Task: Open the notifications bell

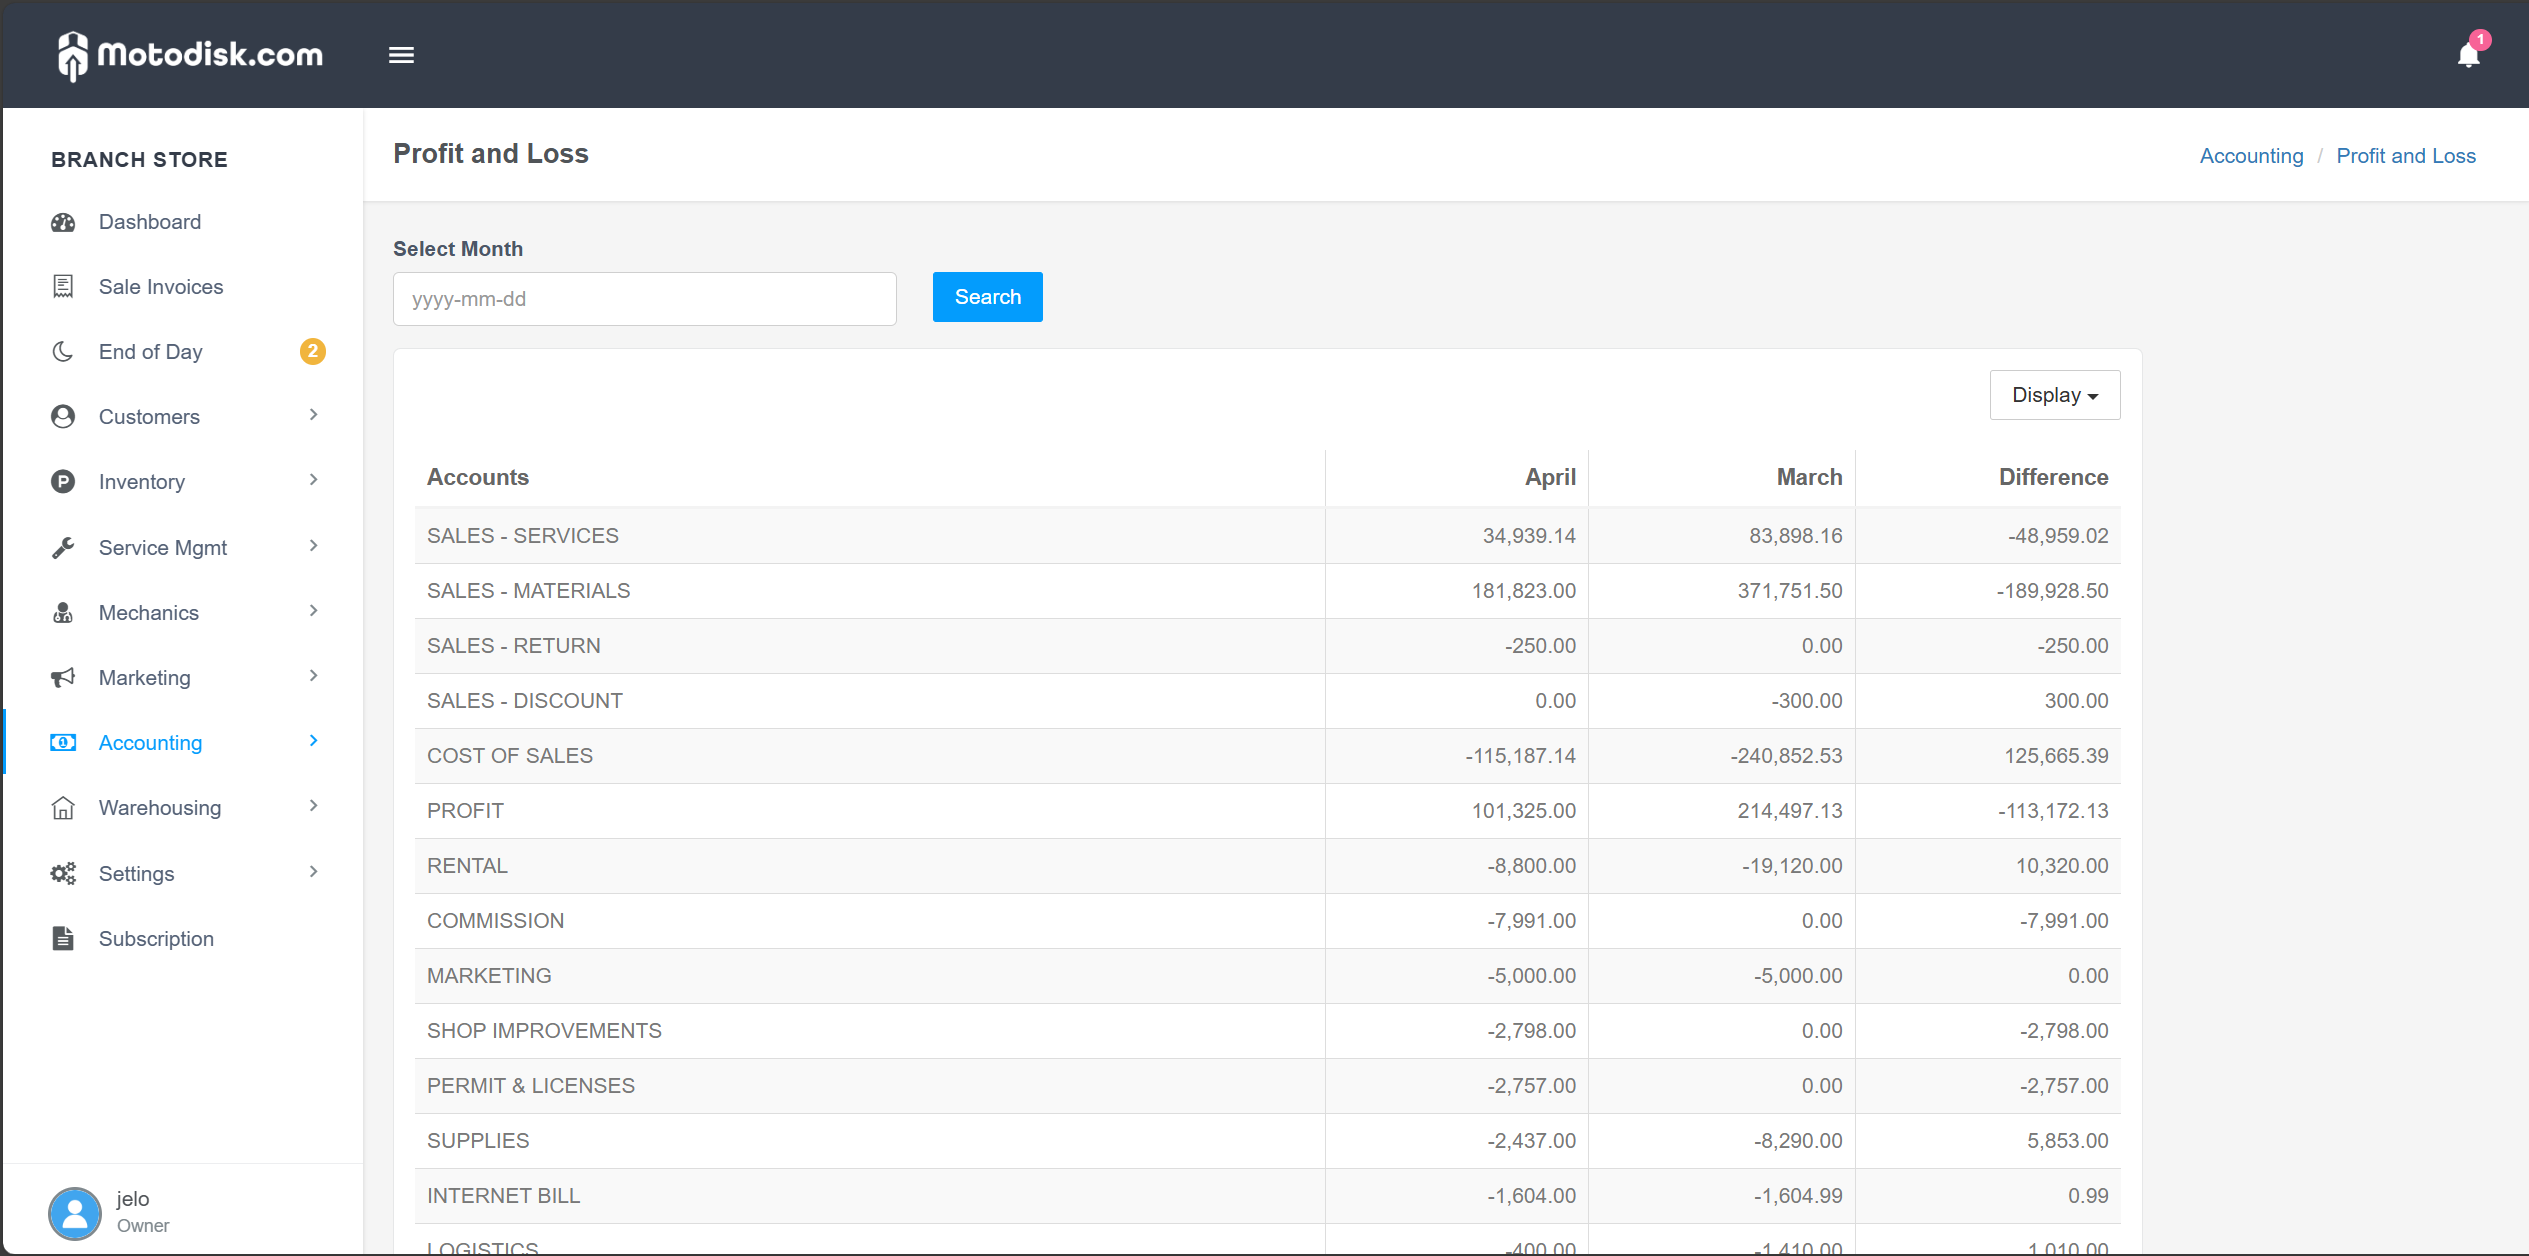Action: pos(2468,55)
